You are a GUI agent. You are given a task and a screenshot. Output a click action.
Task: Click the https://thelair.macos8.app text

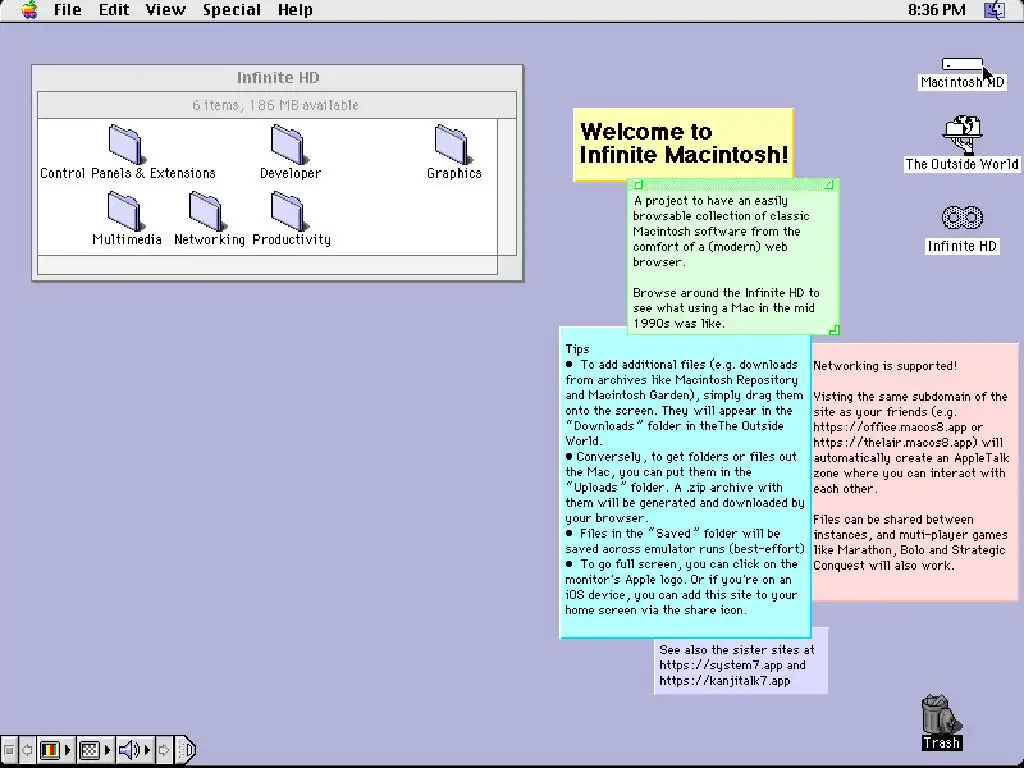[893, 442]
